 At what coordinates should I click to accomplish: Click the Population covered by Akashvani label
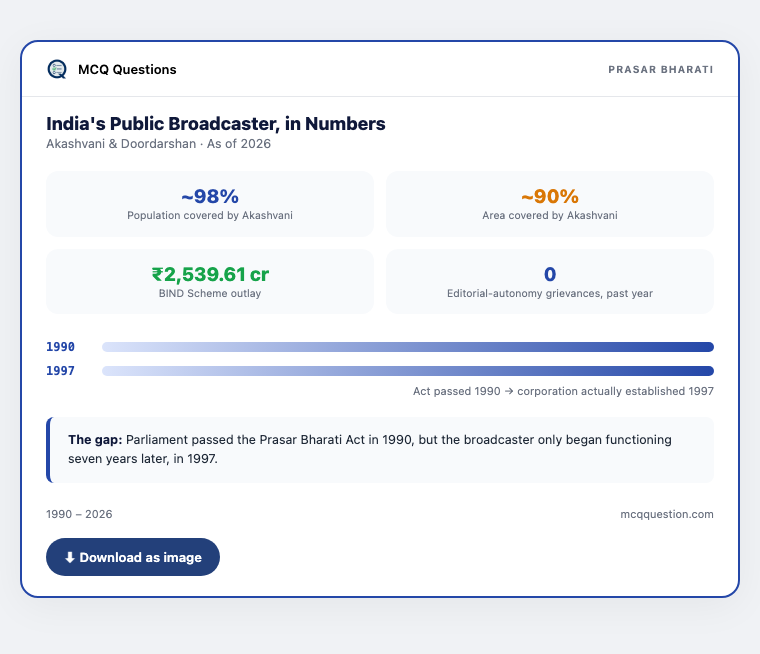coord(210,215)
